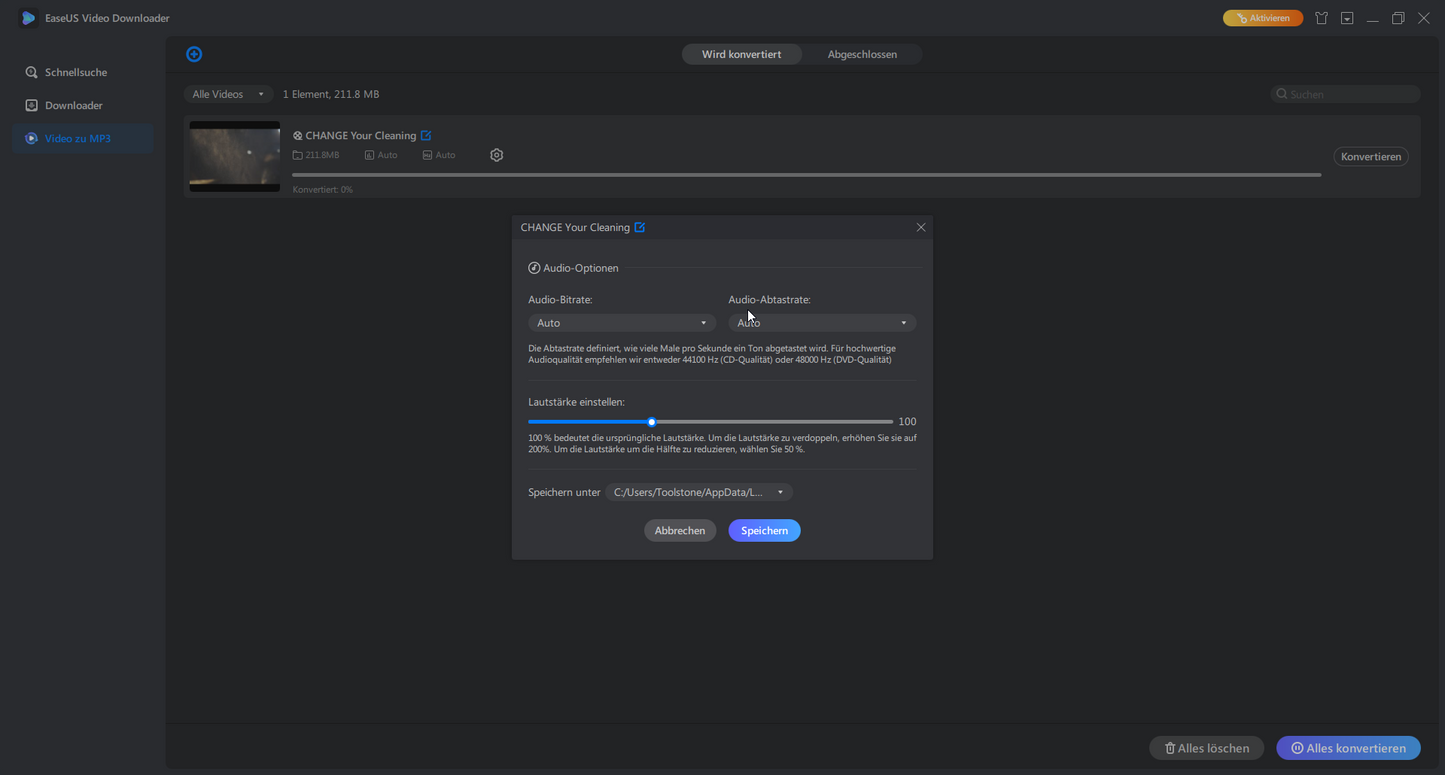Image resolution: width=1445 pixels, height=775 pixels.
Task: Click the Lautstärke volume slider handle
Action: [x=652, y=422]
